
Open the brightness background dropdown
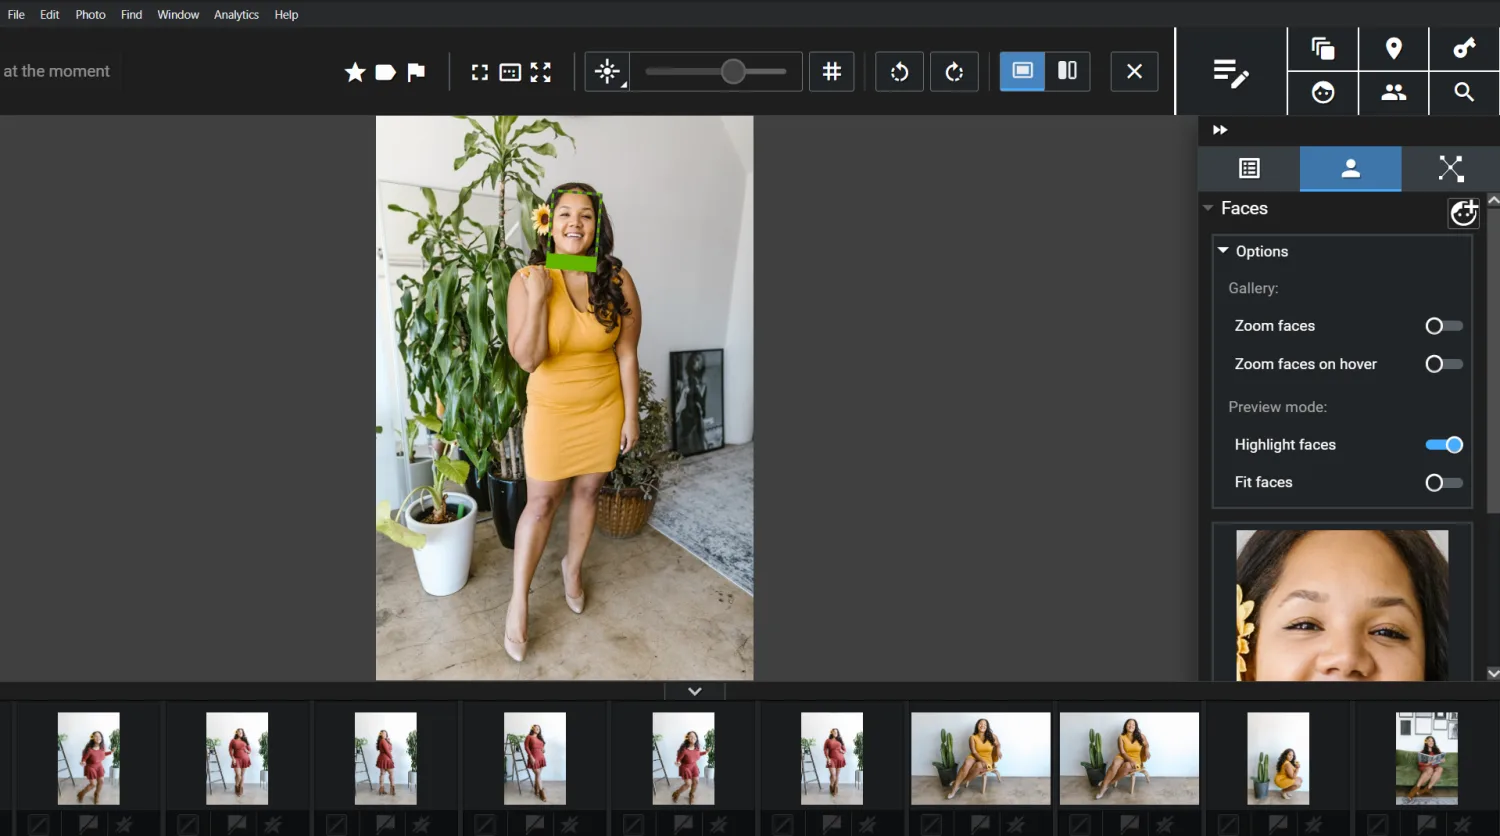click(607, 72)
